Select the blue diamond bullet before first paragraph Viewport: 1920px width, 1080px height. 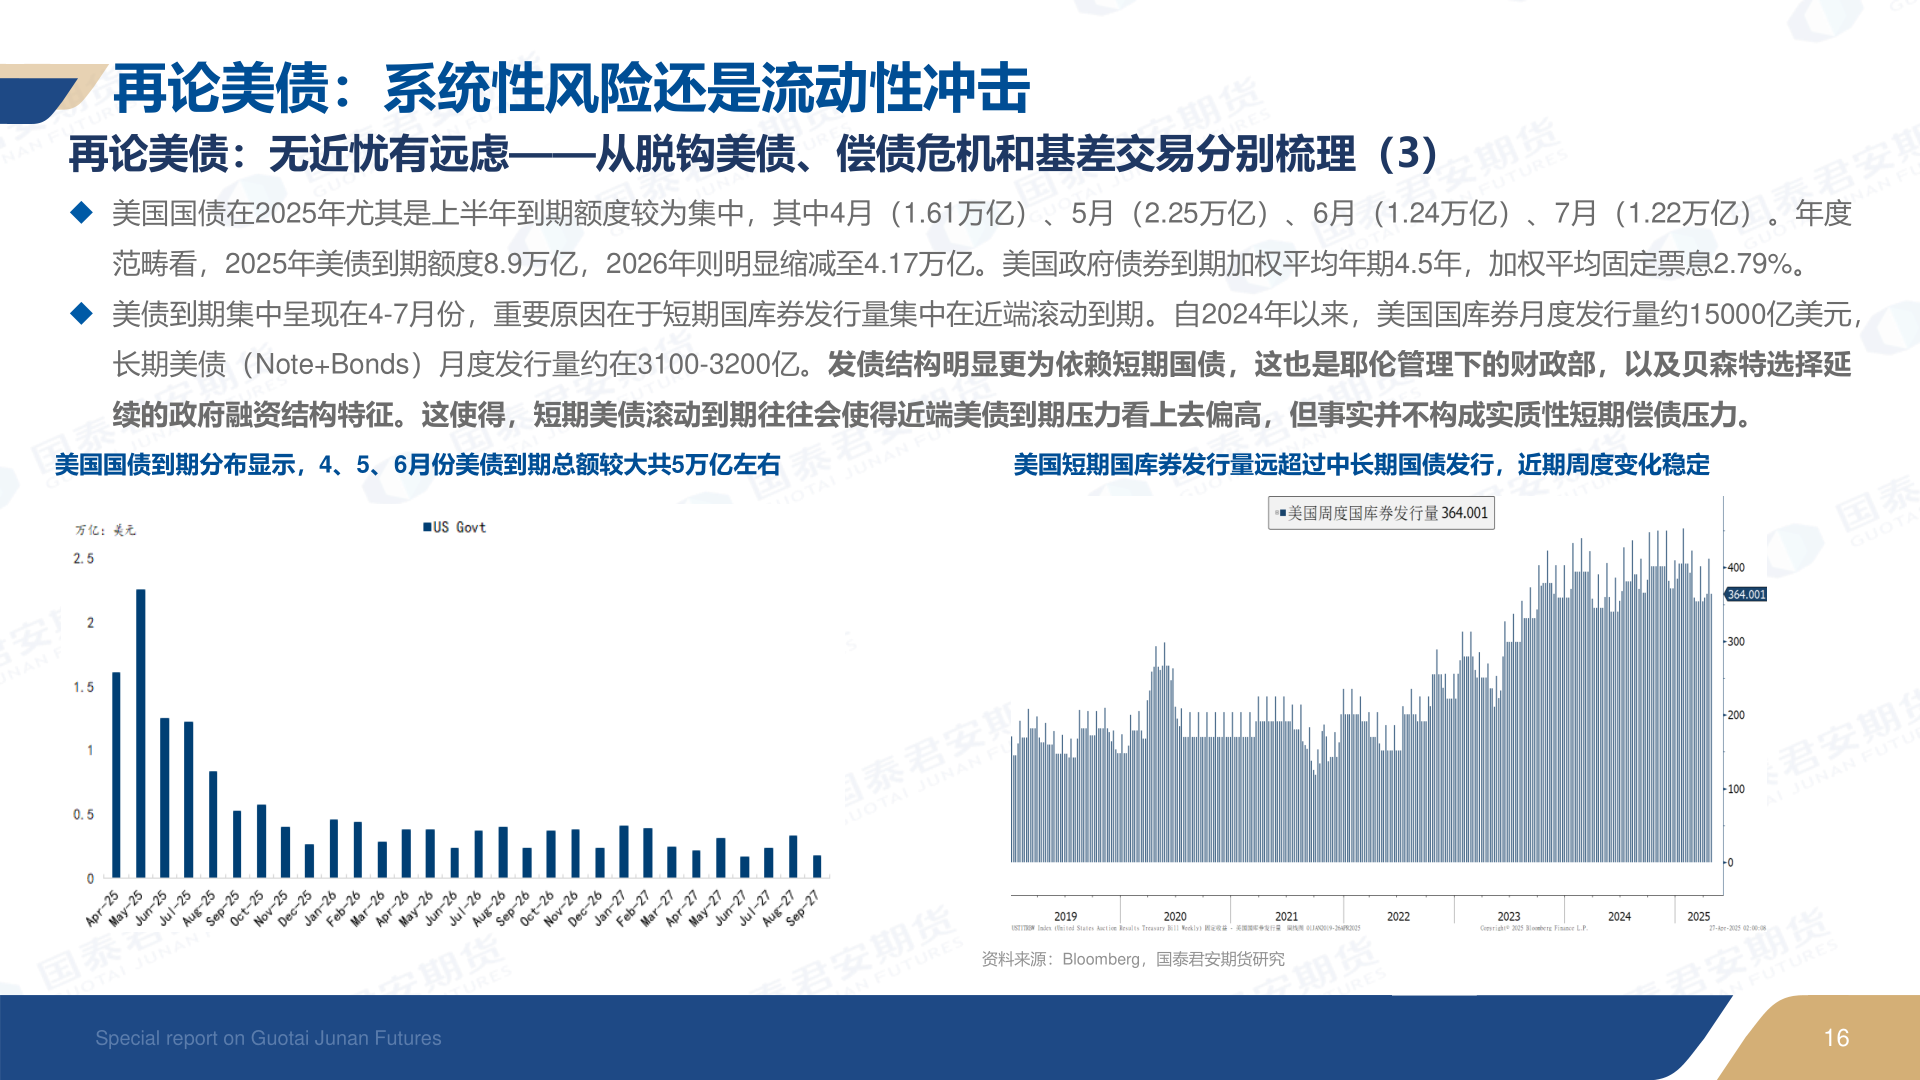click(83, 211)
